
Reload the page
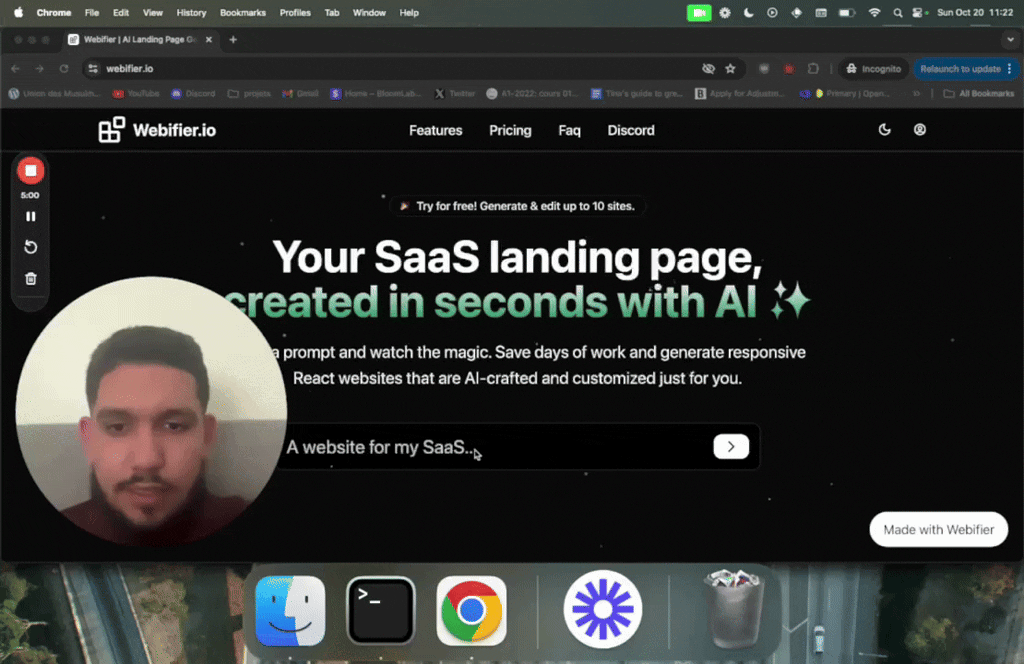(63, 69)
